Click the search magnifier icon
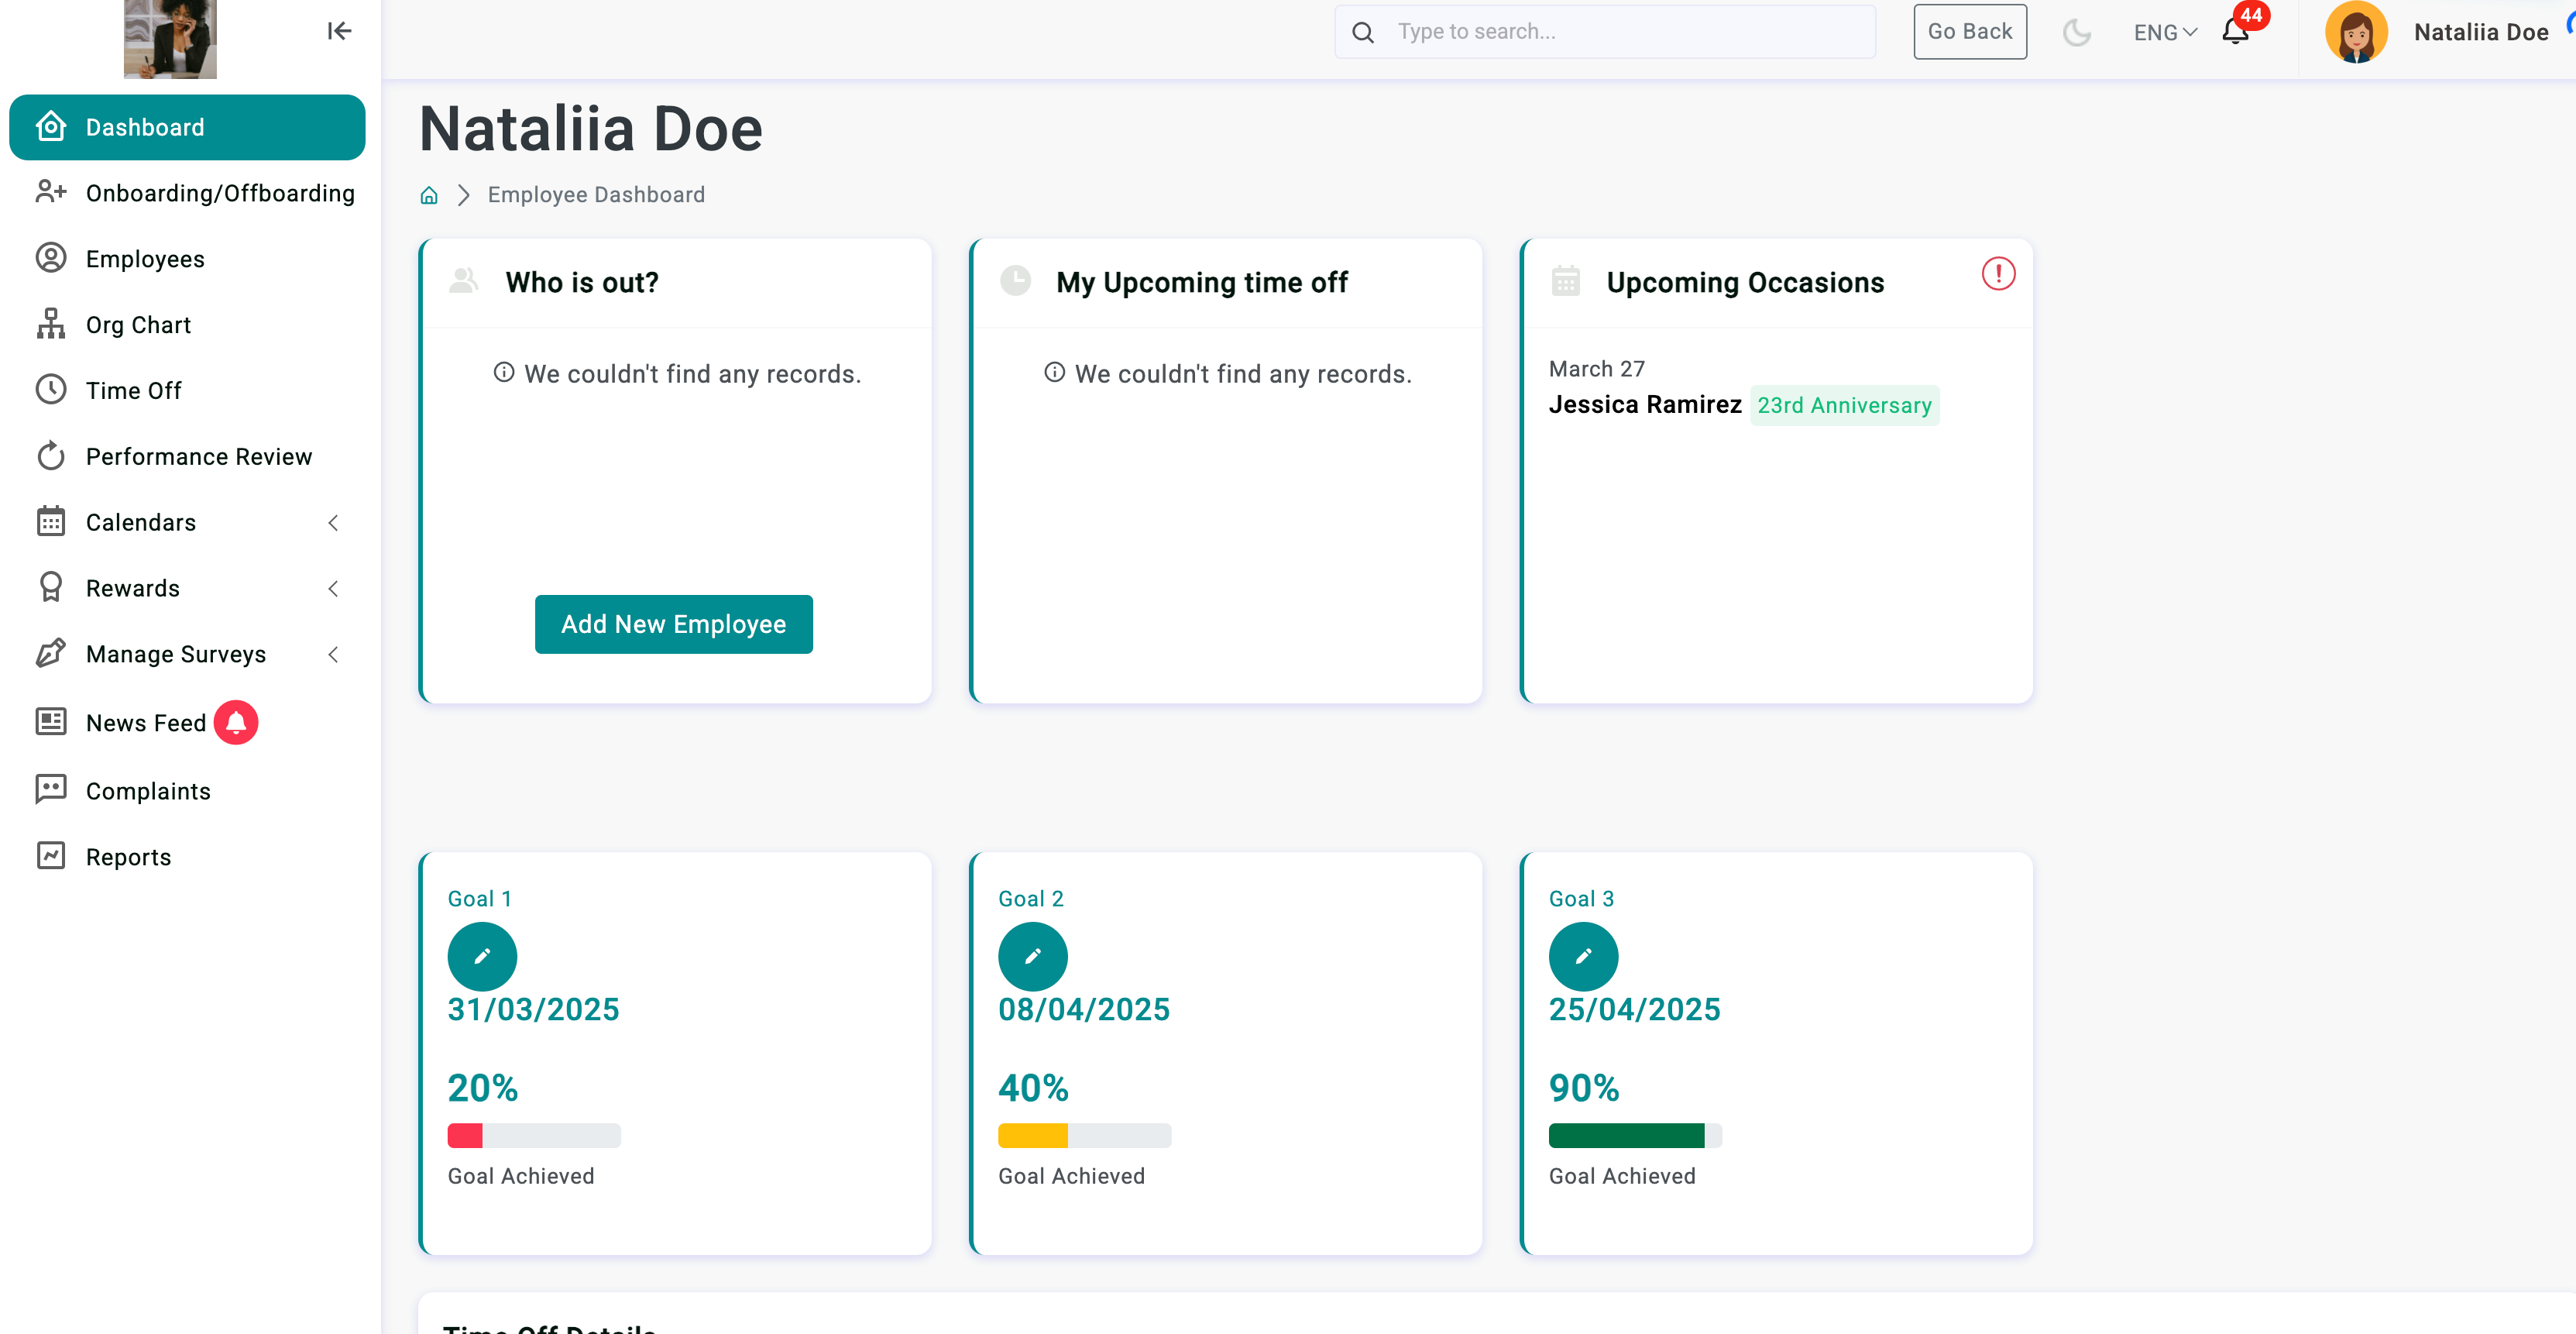 click(1362, 32)
